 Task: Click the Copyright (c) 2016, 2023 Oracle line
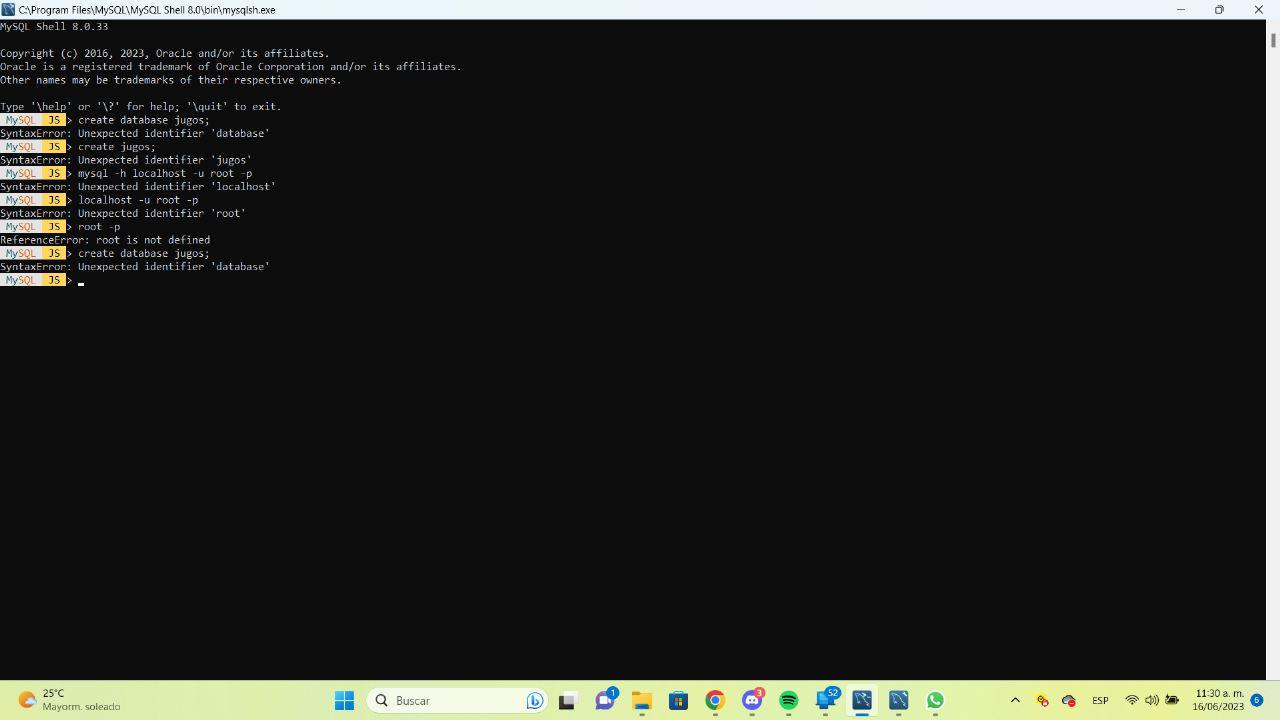click(x=165, y=54)
